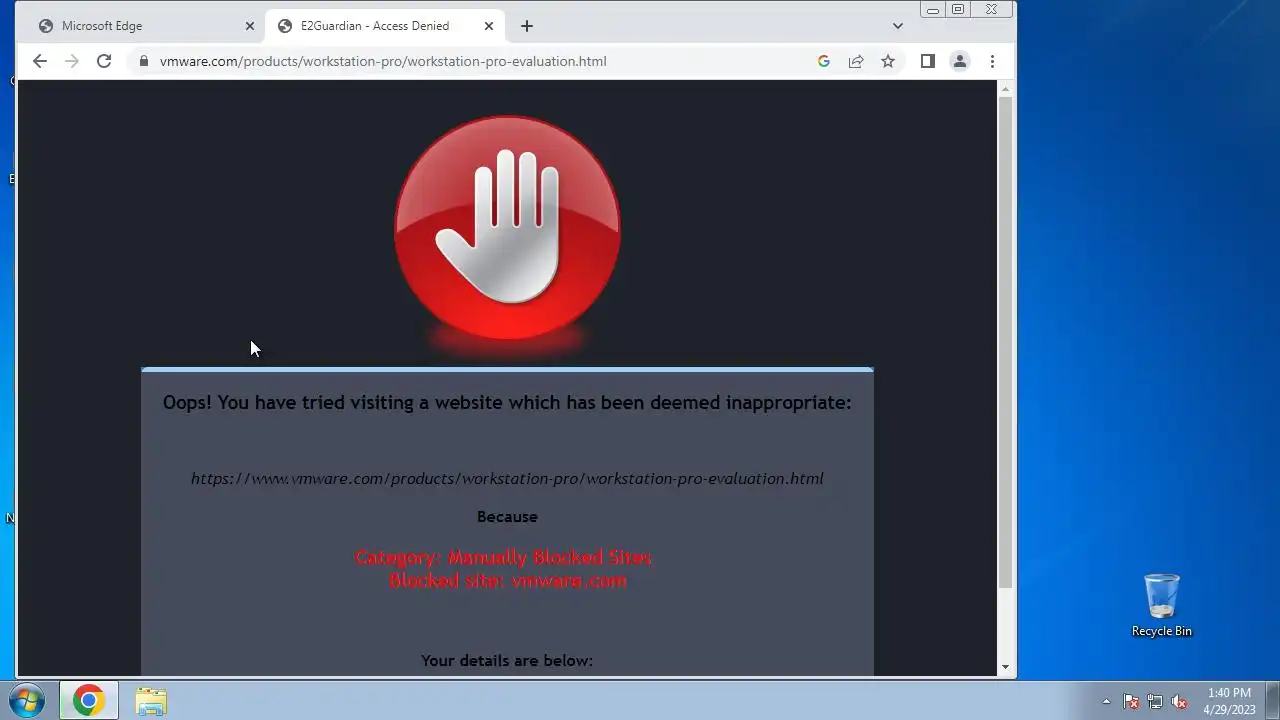Click the Chrome taskbar icon
This screenshot has width=1280, height=720.
tap(88, 701)
